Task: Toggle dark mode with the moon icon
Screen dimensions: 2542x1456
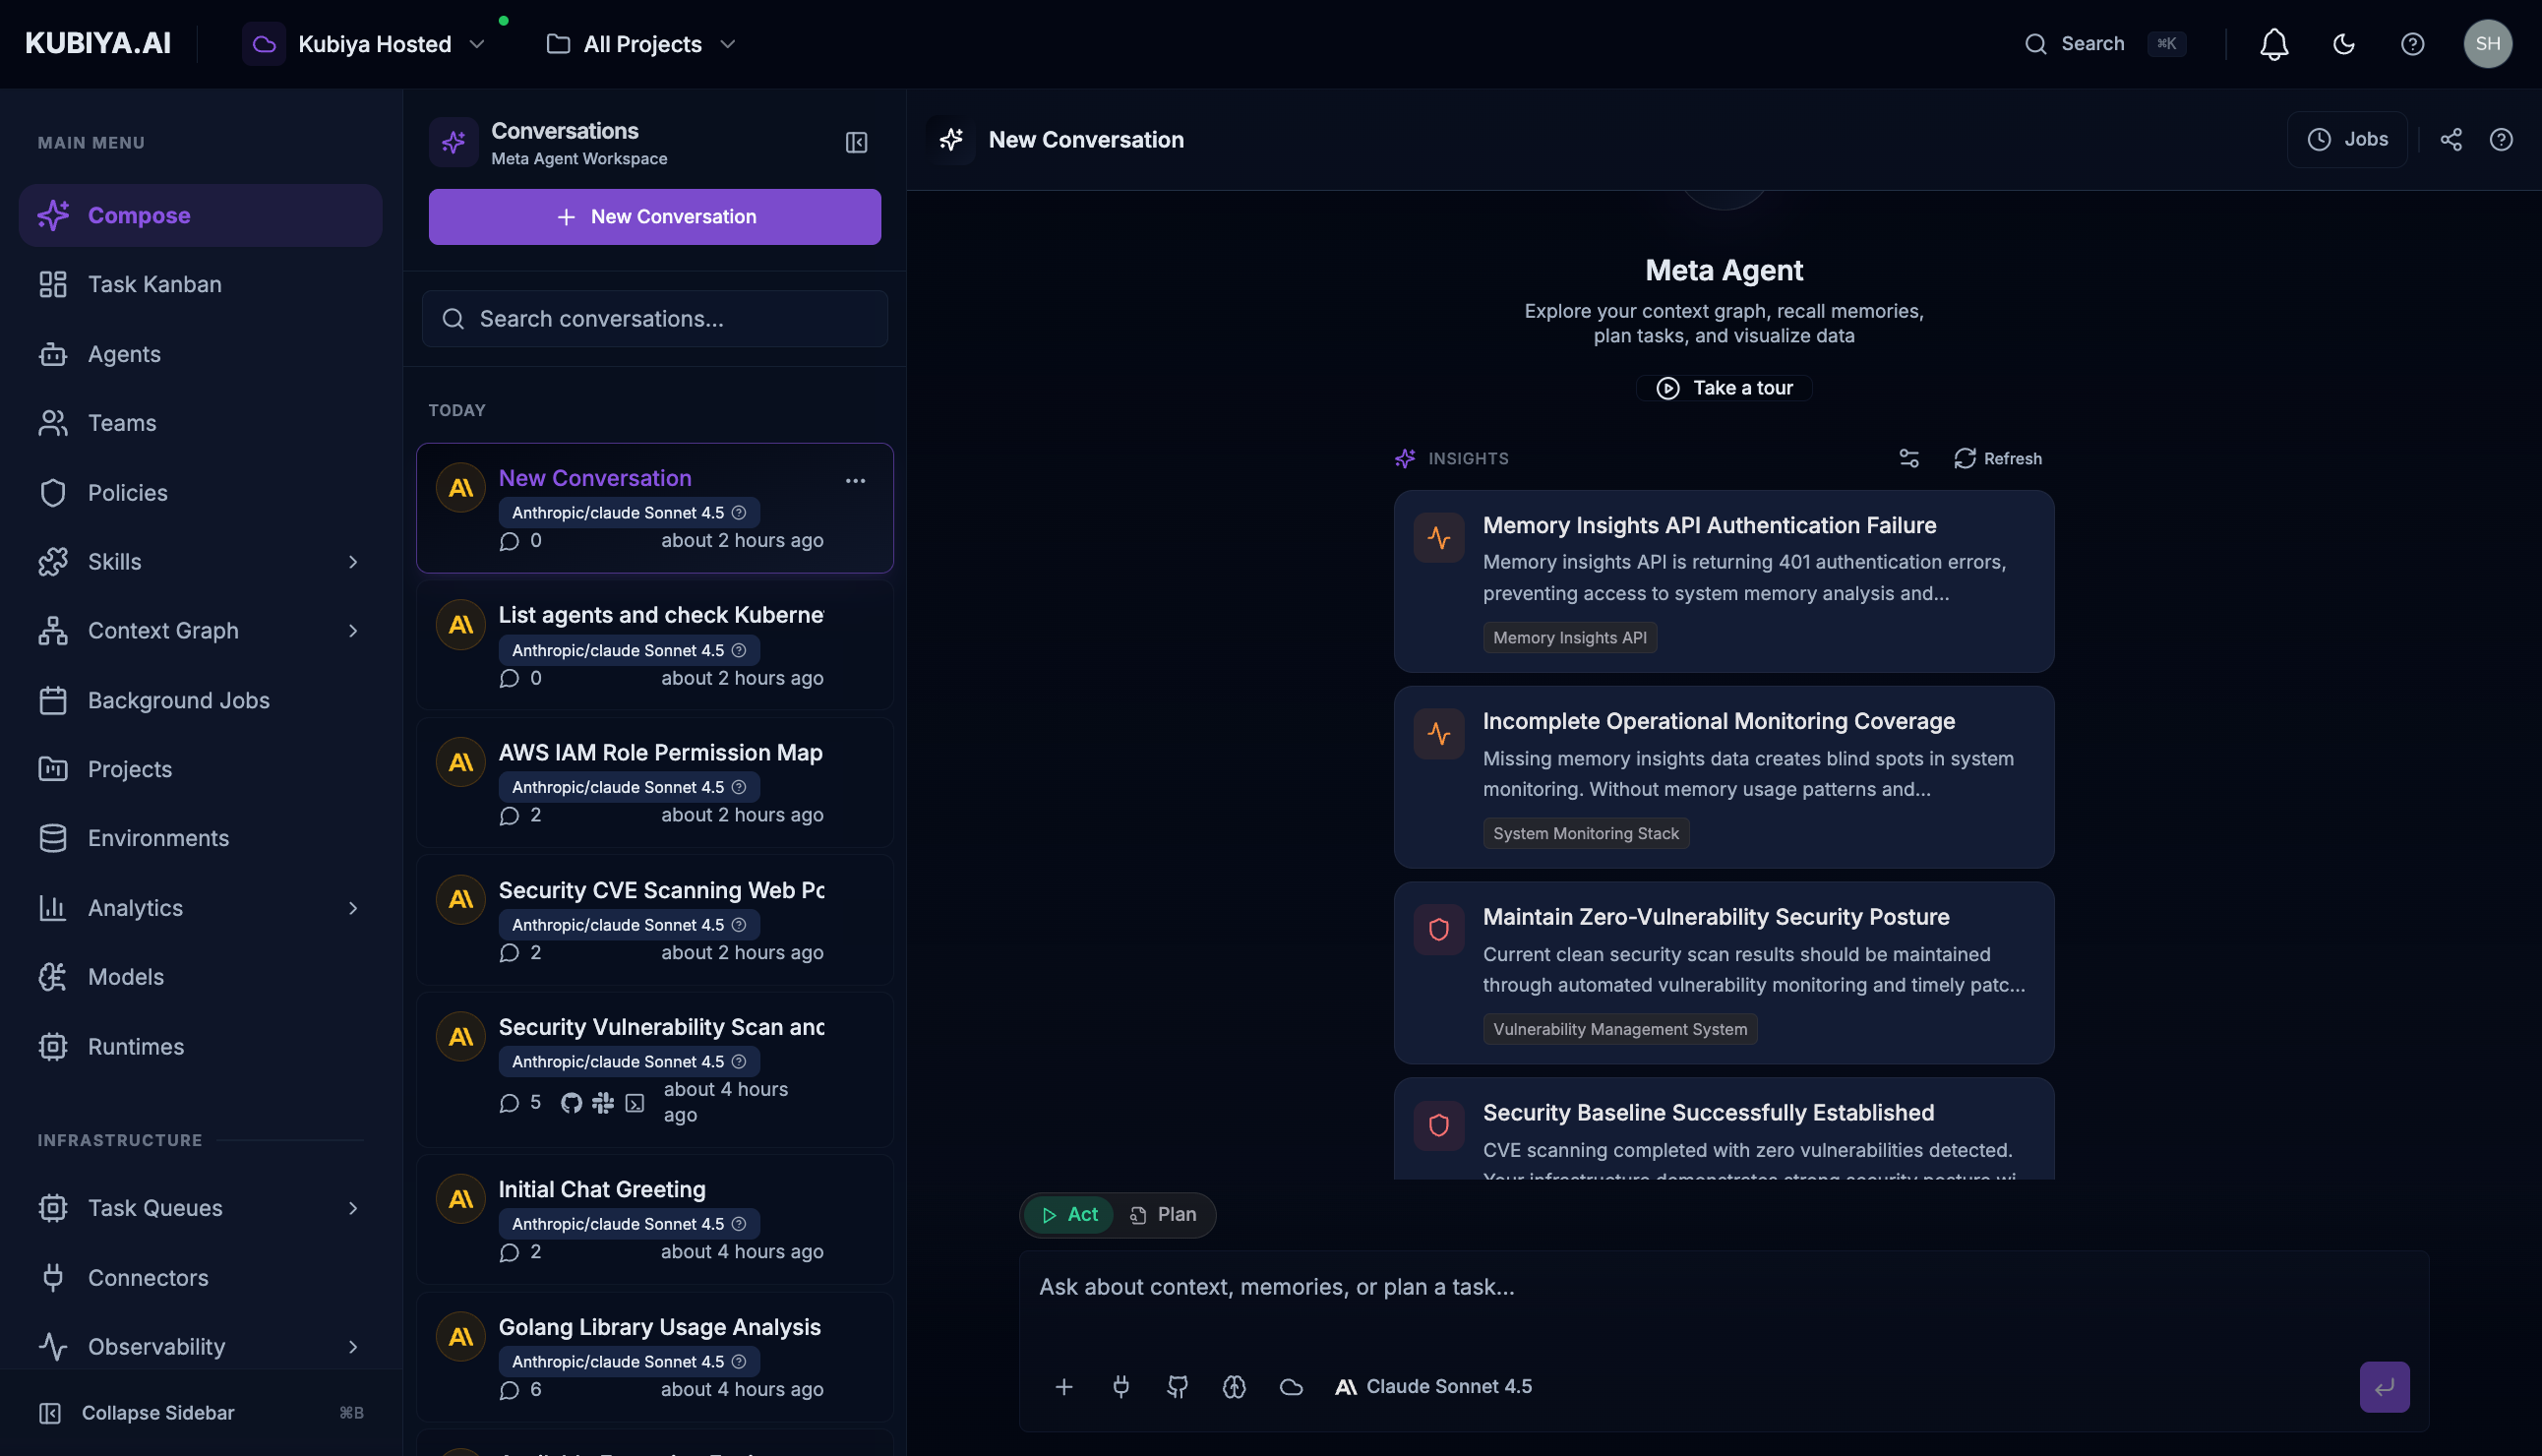Action: [2344, 43]
